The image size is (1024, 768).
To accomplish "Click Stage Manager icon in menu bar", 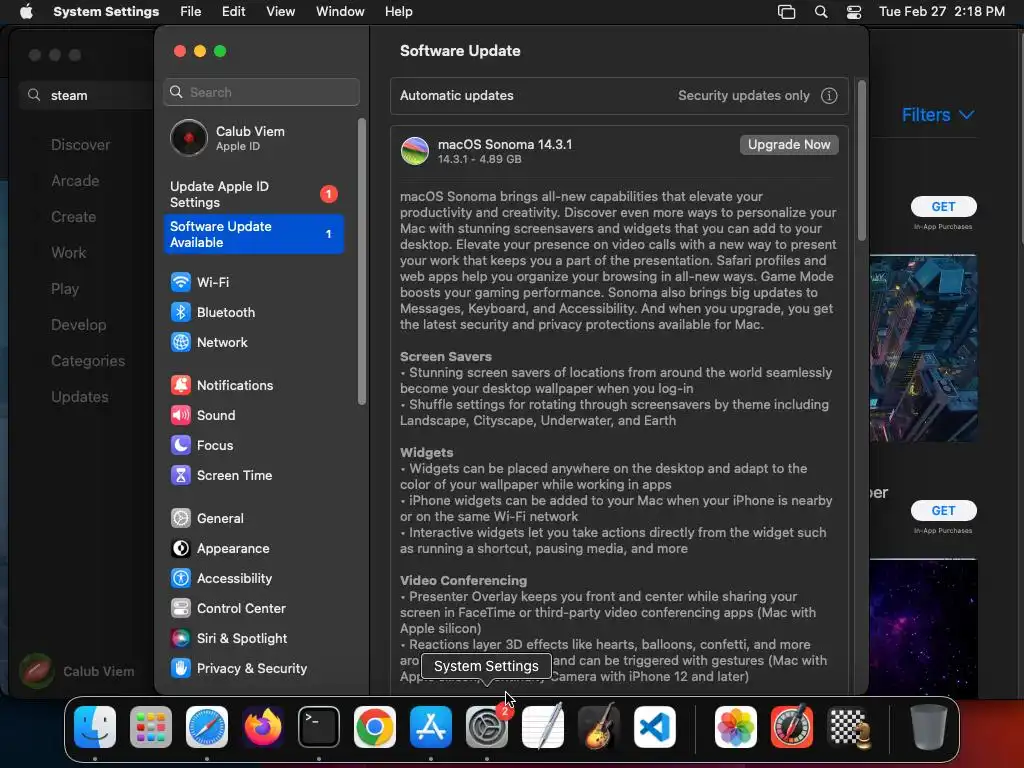I will [786, 12].
